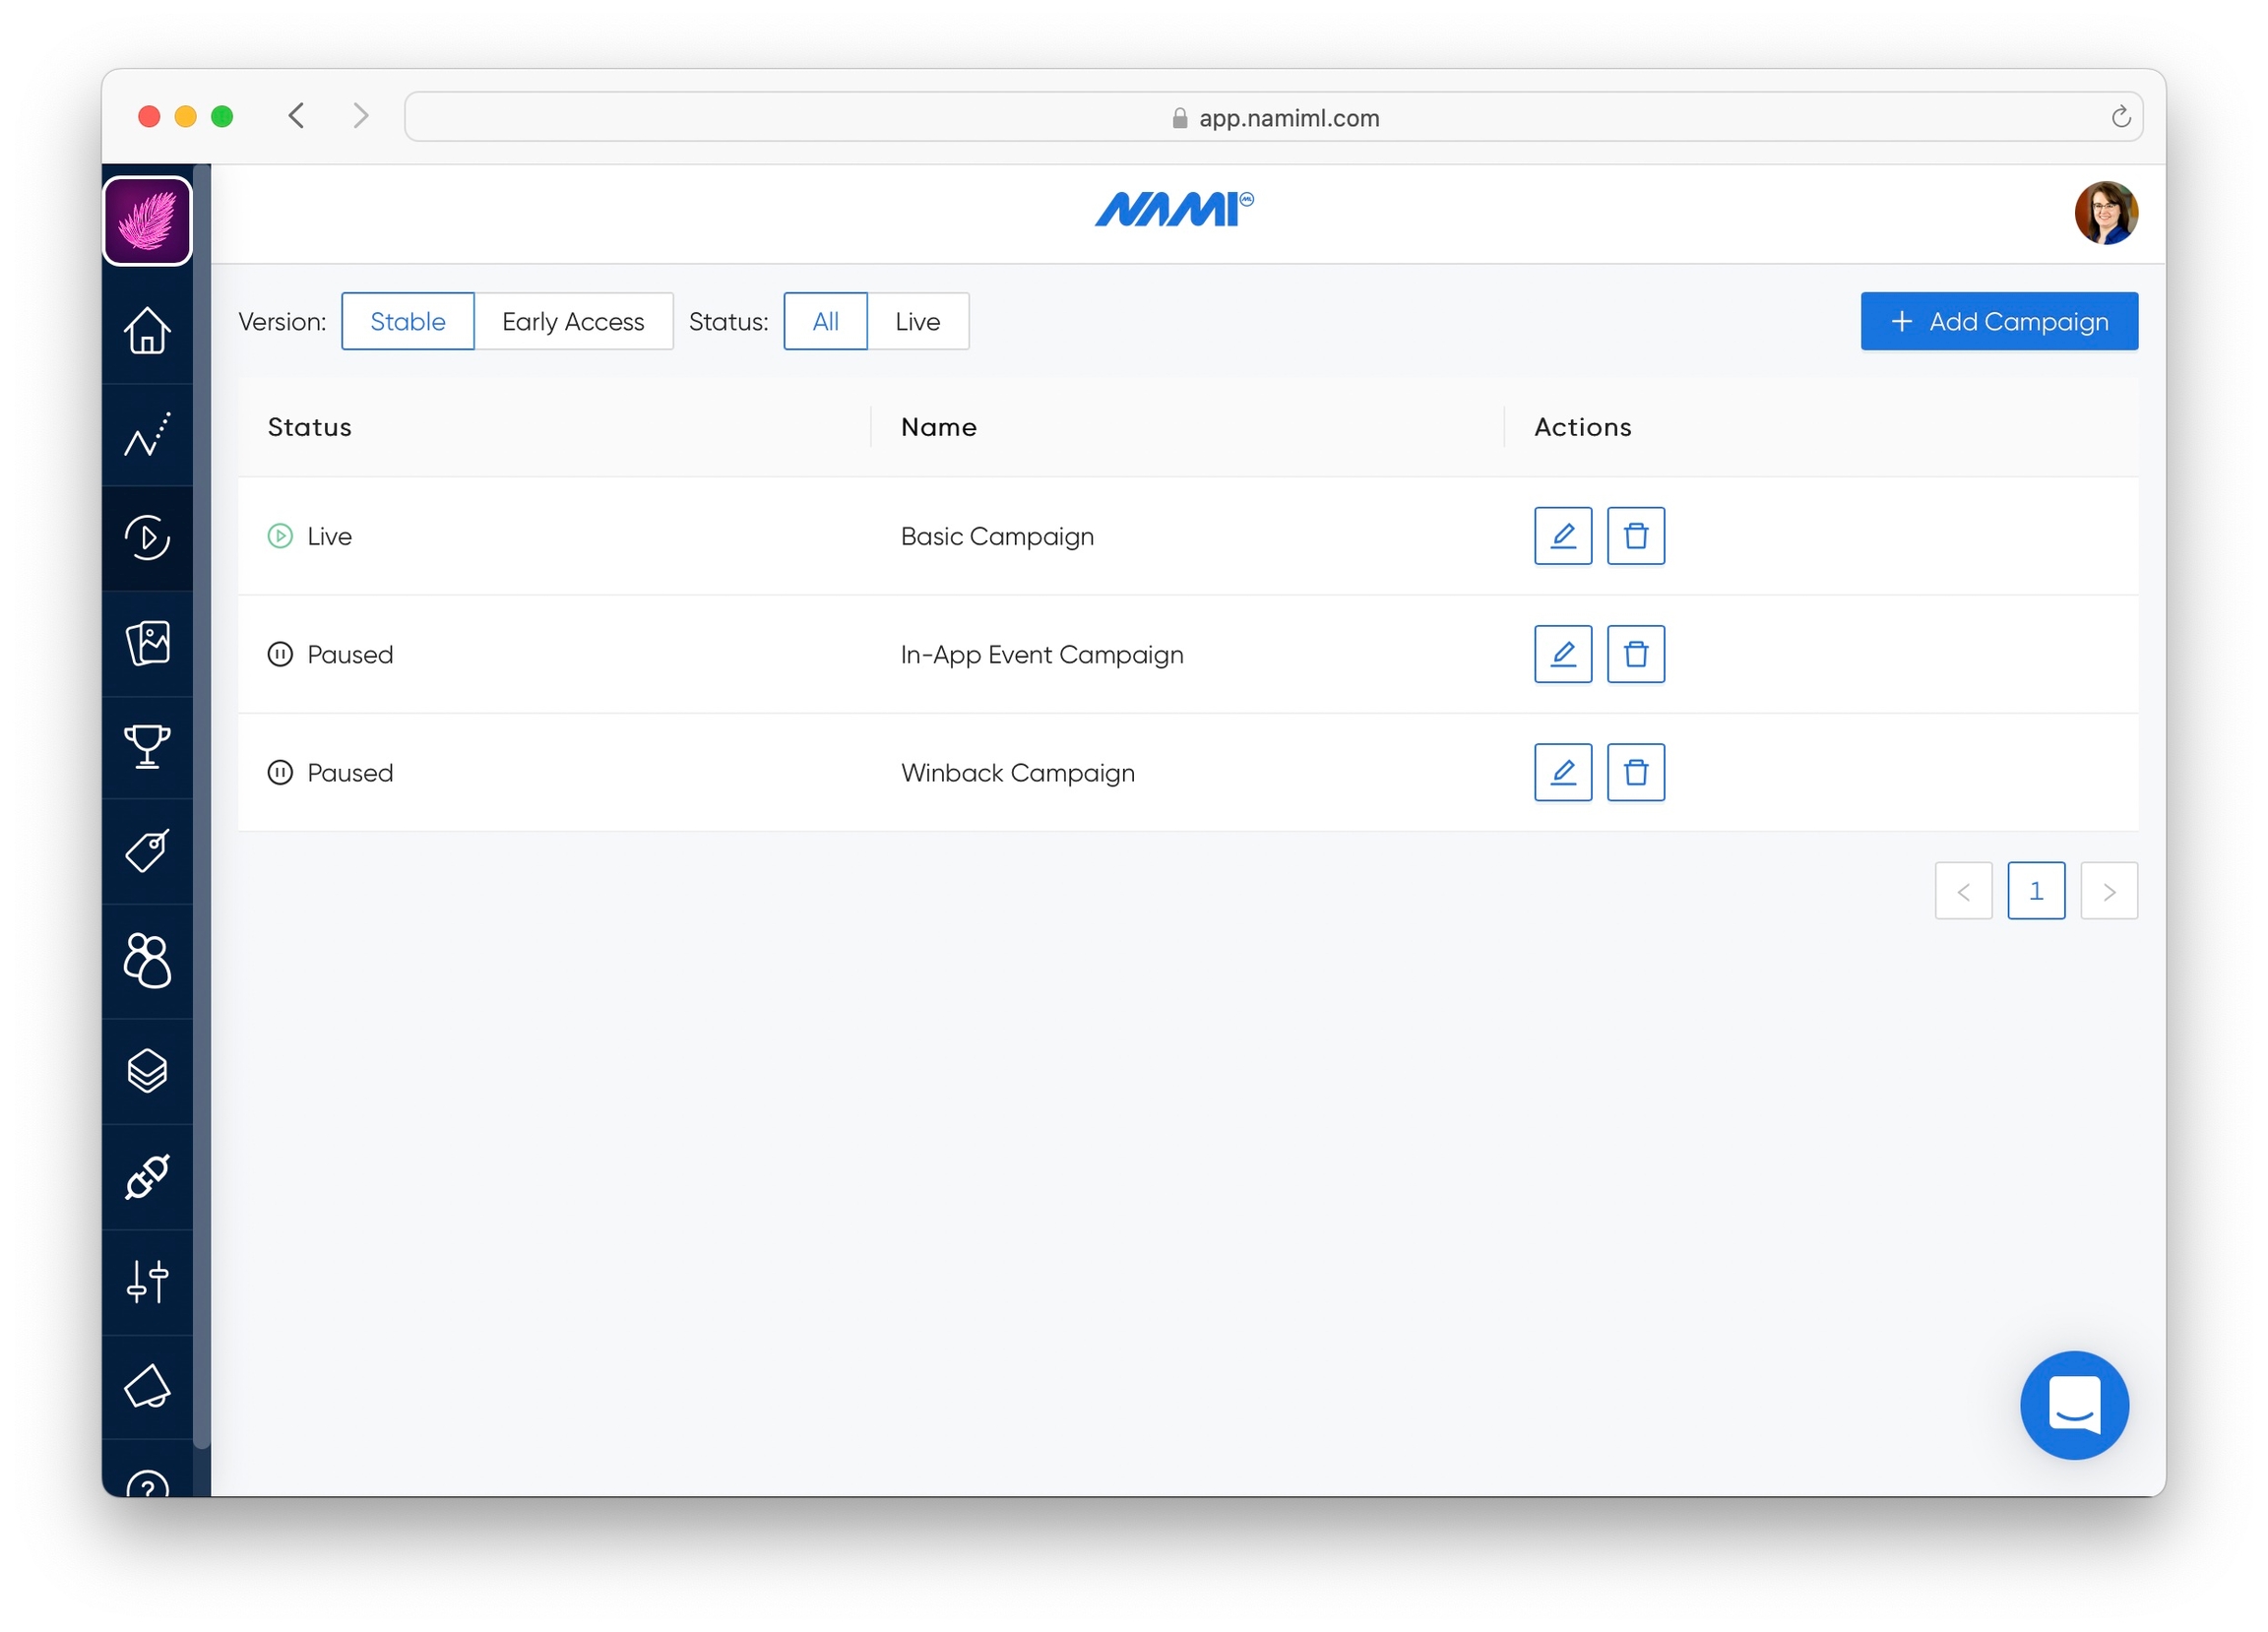
Task: Click the Add Campaign button
Action: pos(1998,322)
